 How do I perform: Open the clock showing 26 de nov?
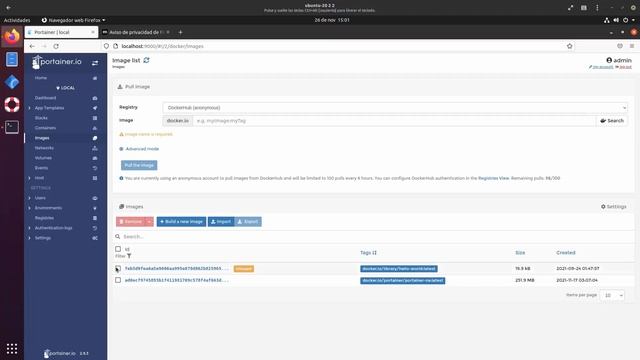click(x=331, y=20)
